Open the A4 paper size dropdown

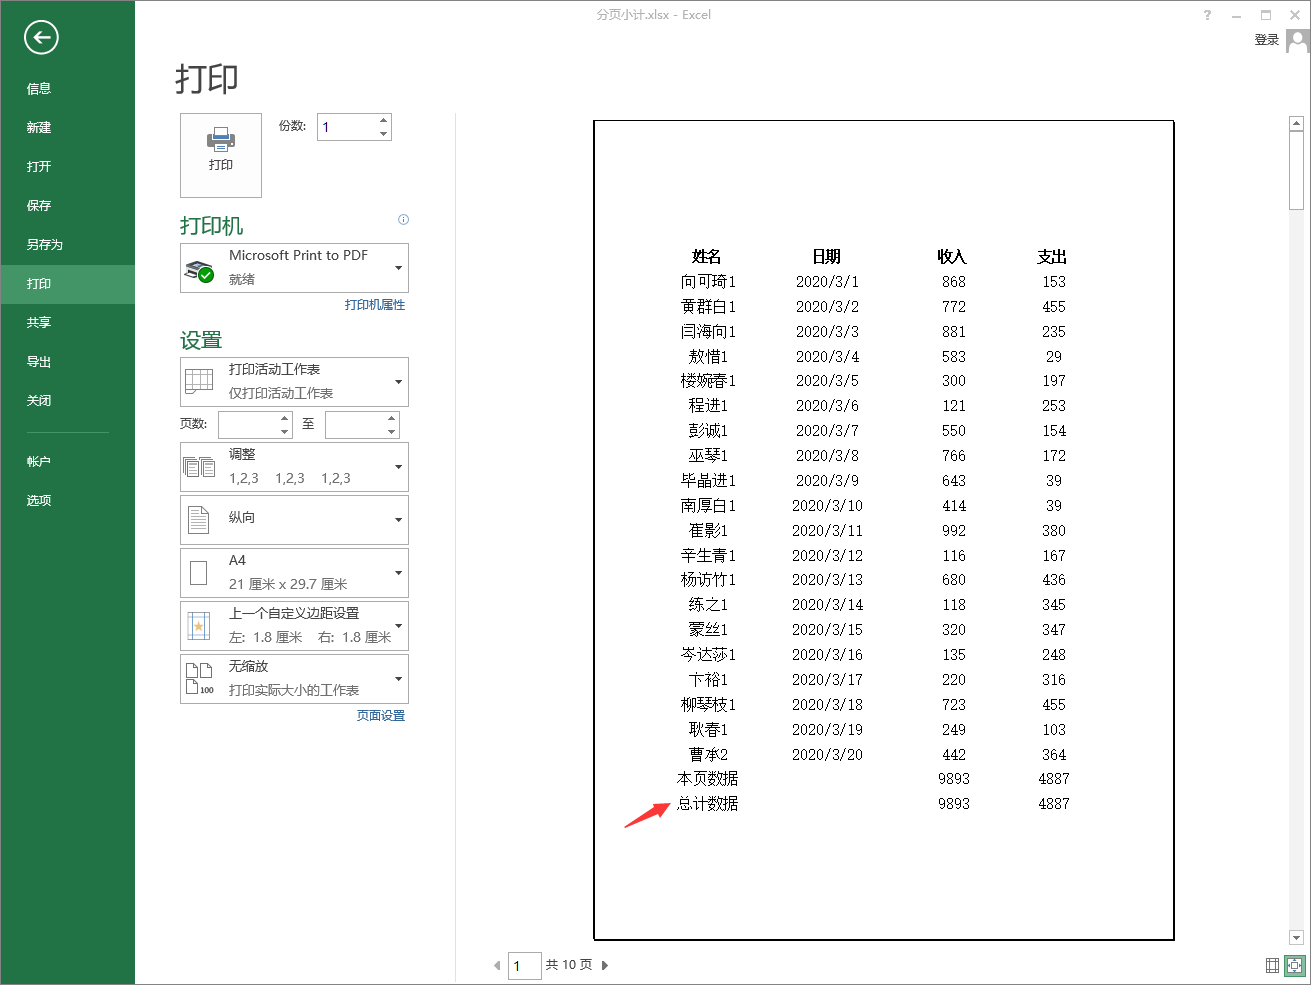click(x=294, y=573)
